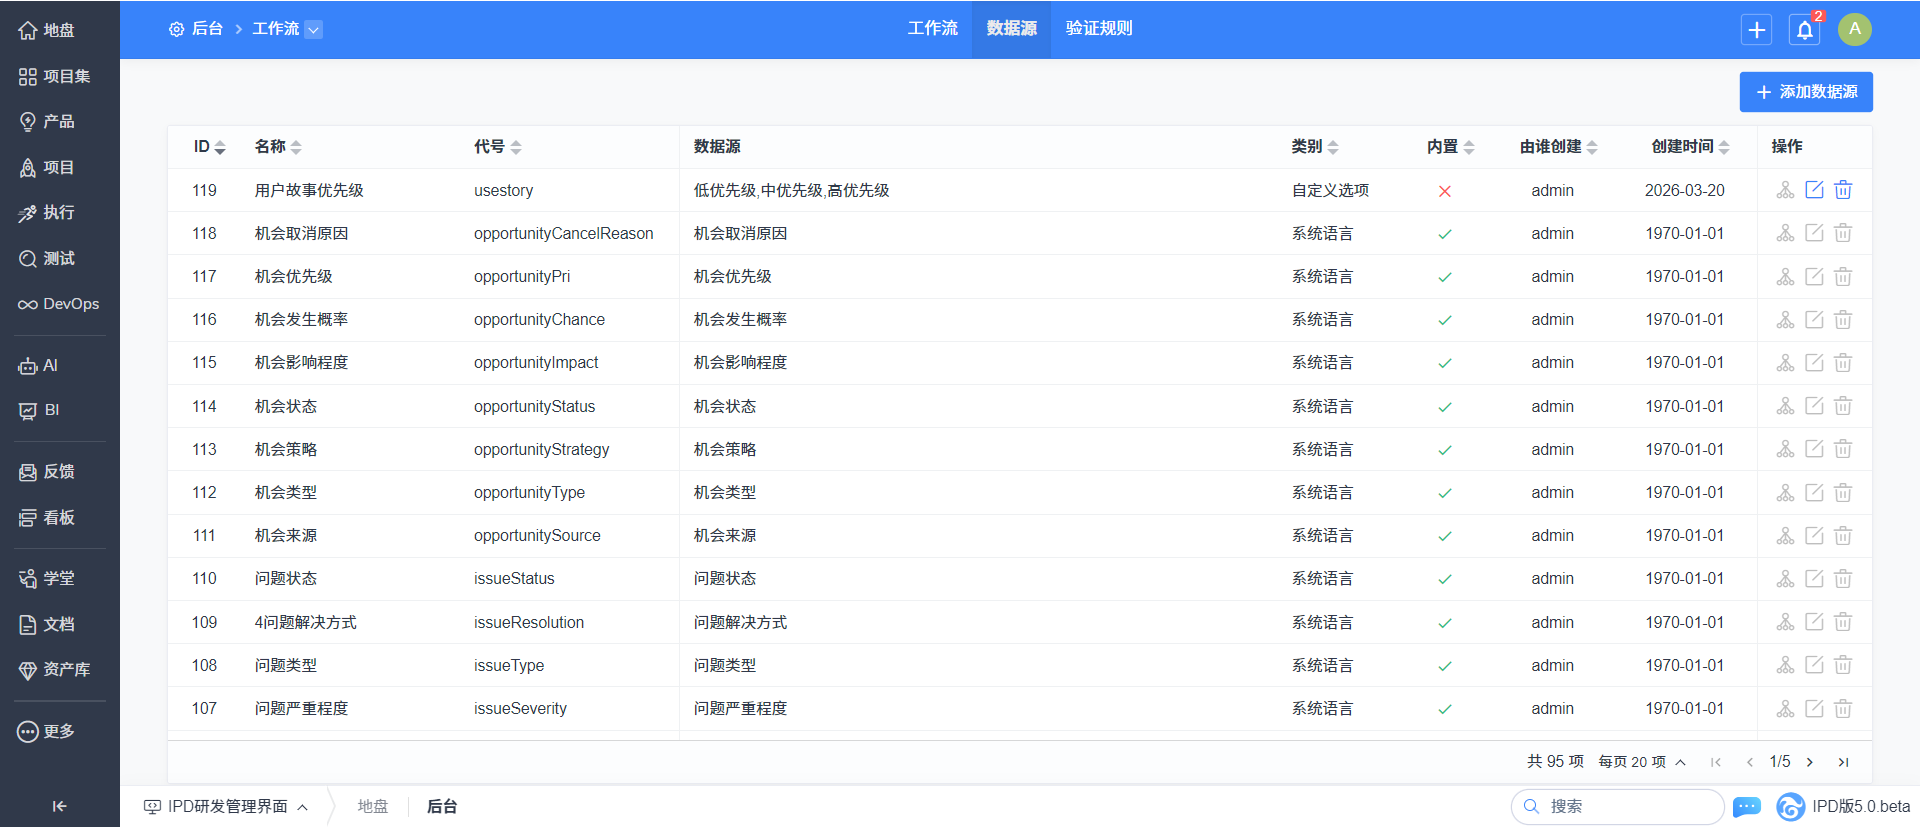Switch to the 工作流 tab

[932, 29]
